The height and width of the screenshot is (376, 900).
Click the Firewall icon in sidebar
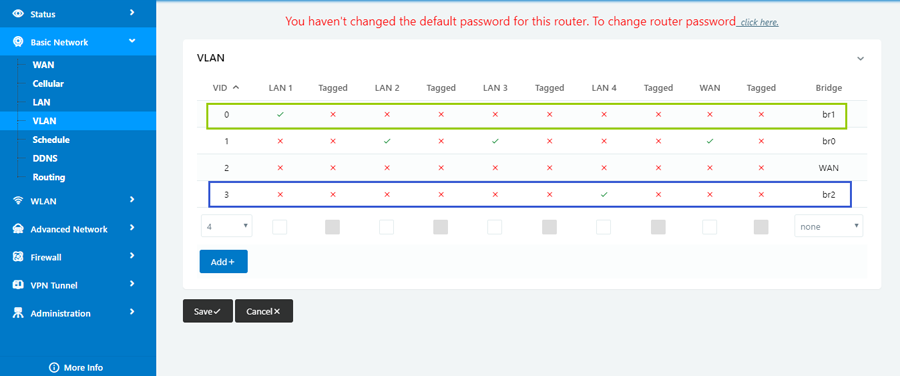pos(18,257)
